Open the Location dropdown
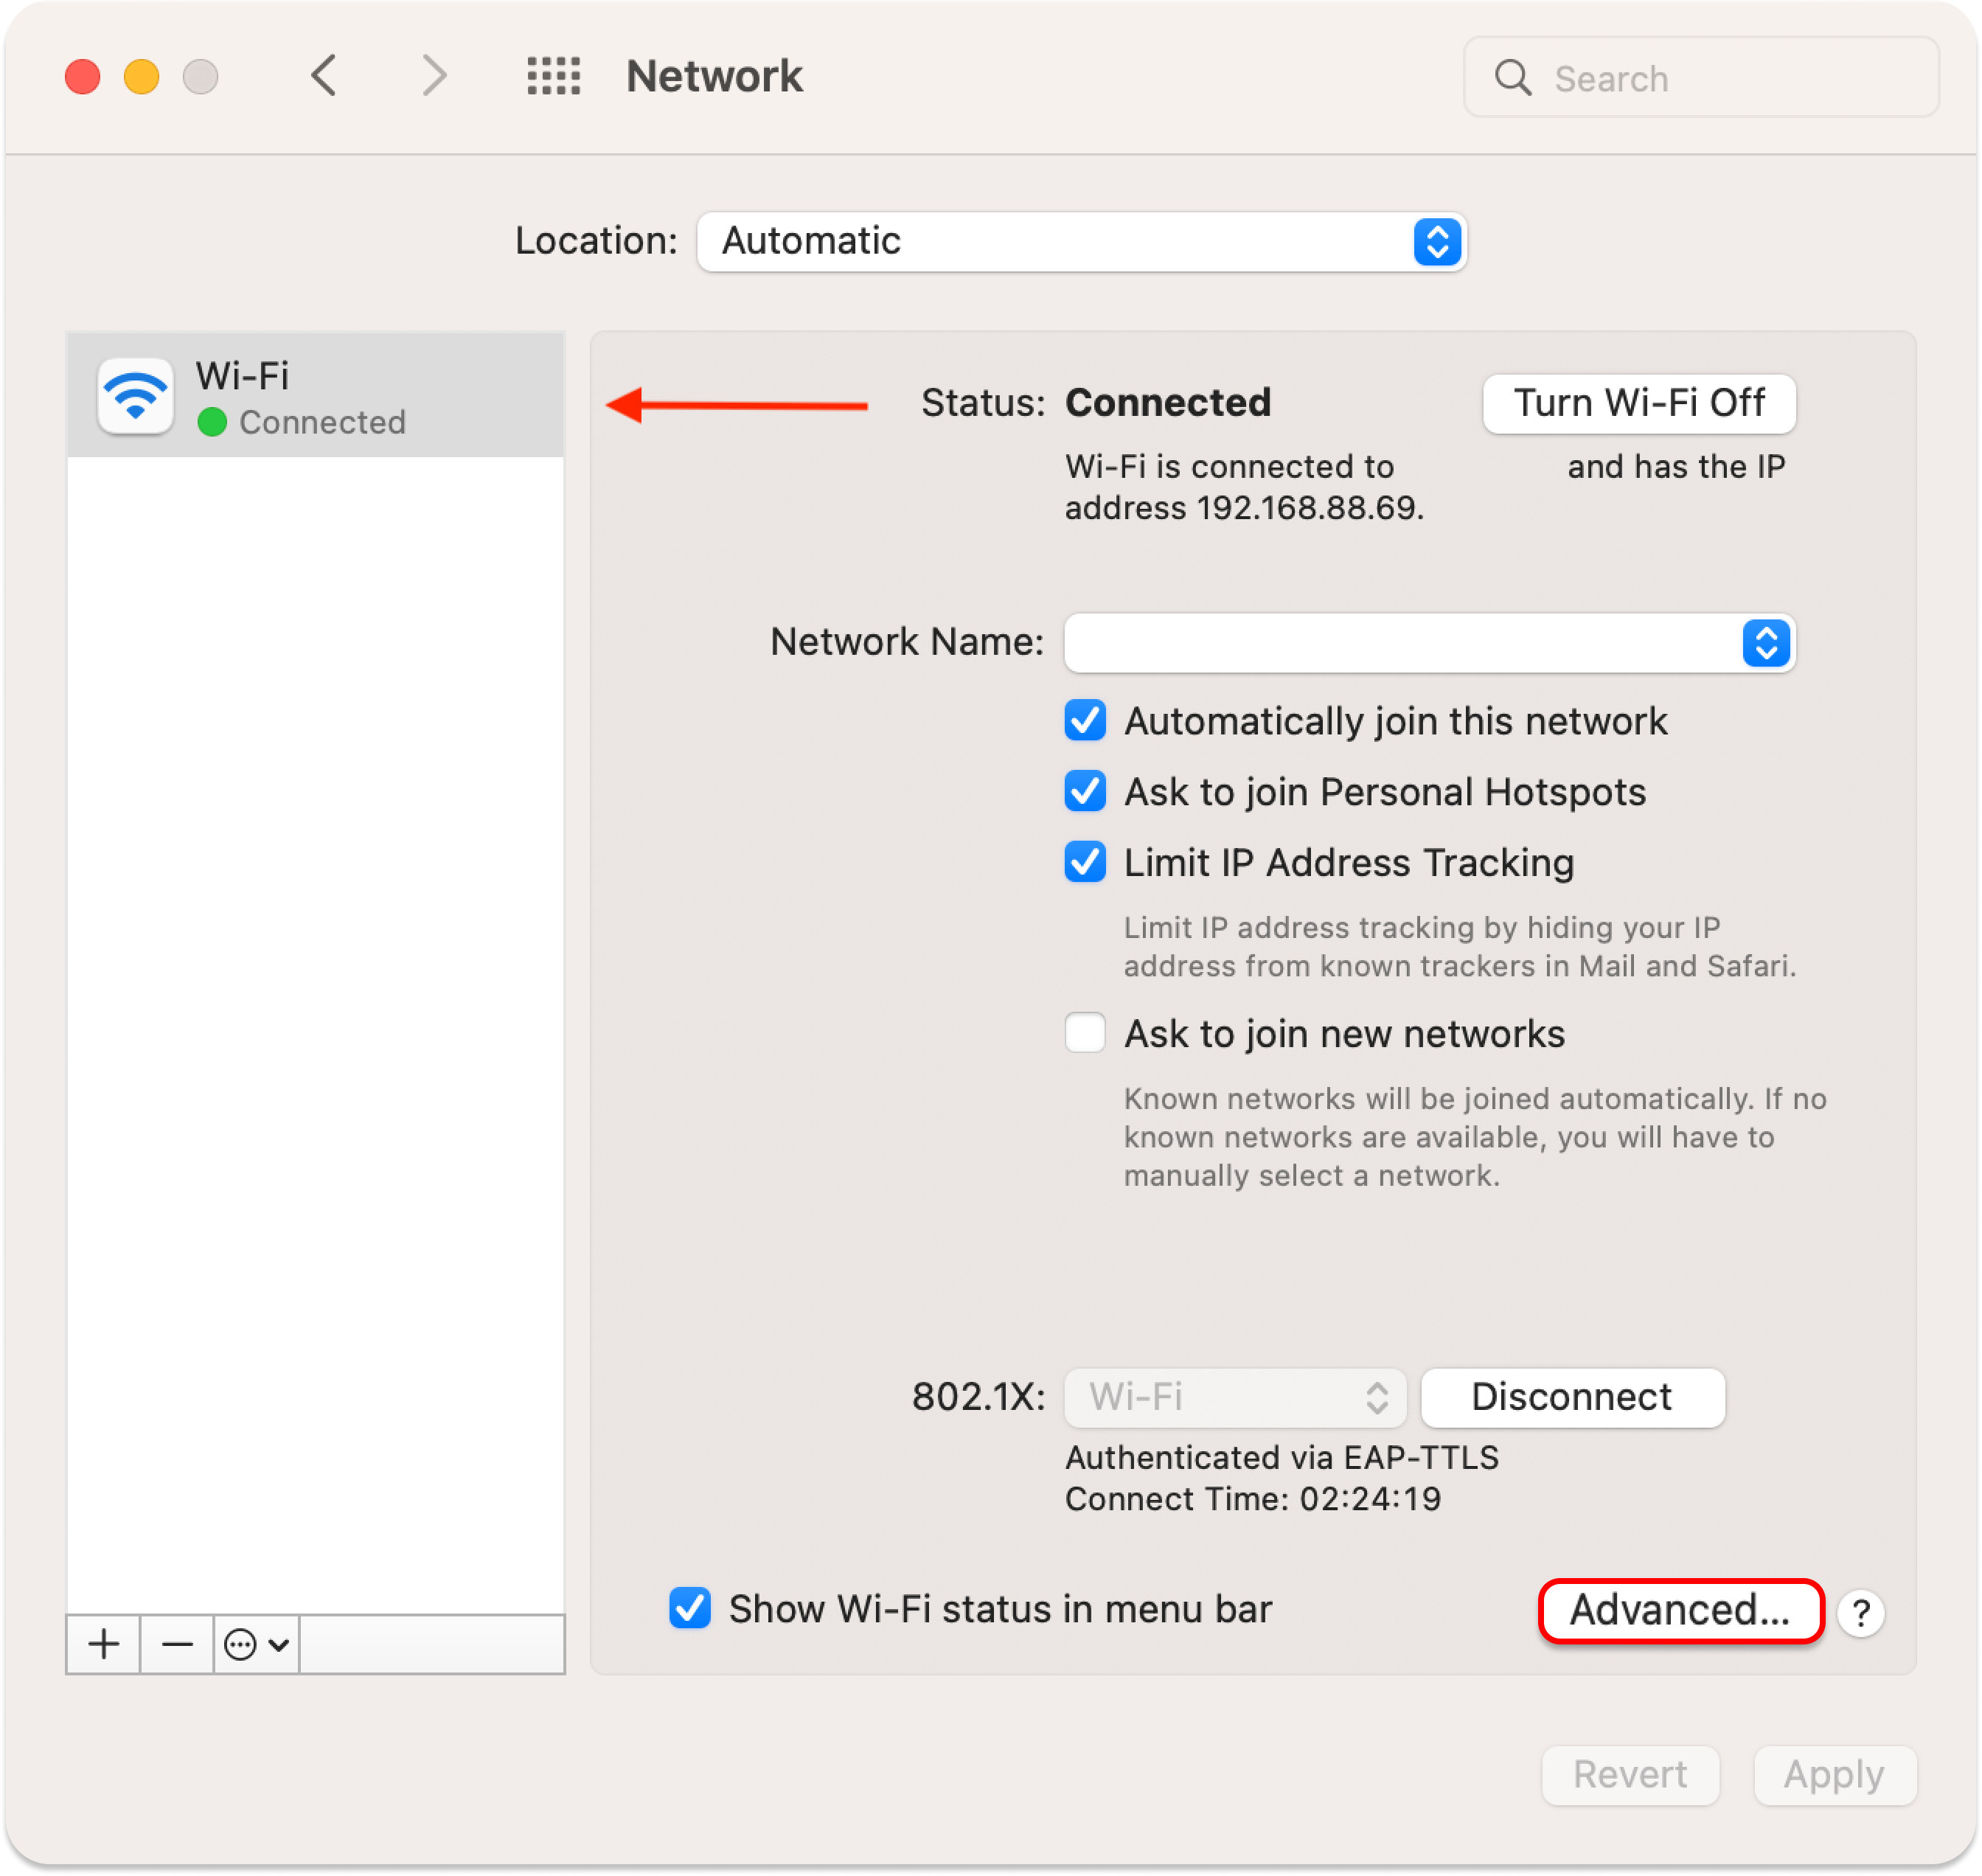 point(1082,241)
